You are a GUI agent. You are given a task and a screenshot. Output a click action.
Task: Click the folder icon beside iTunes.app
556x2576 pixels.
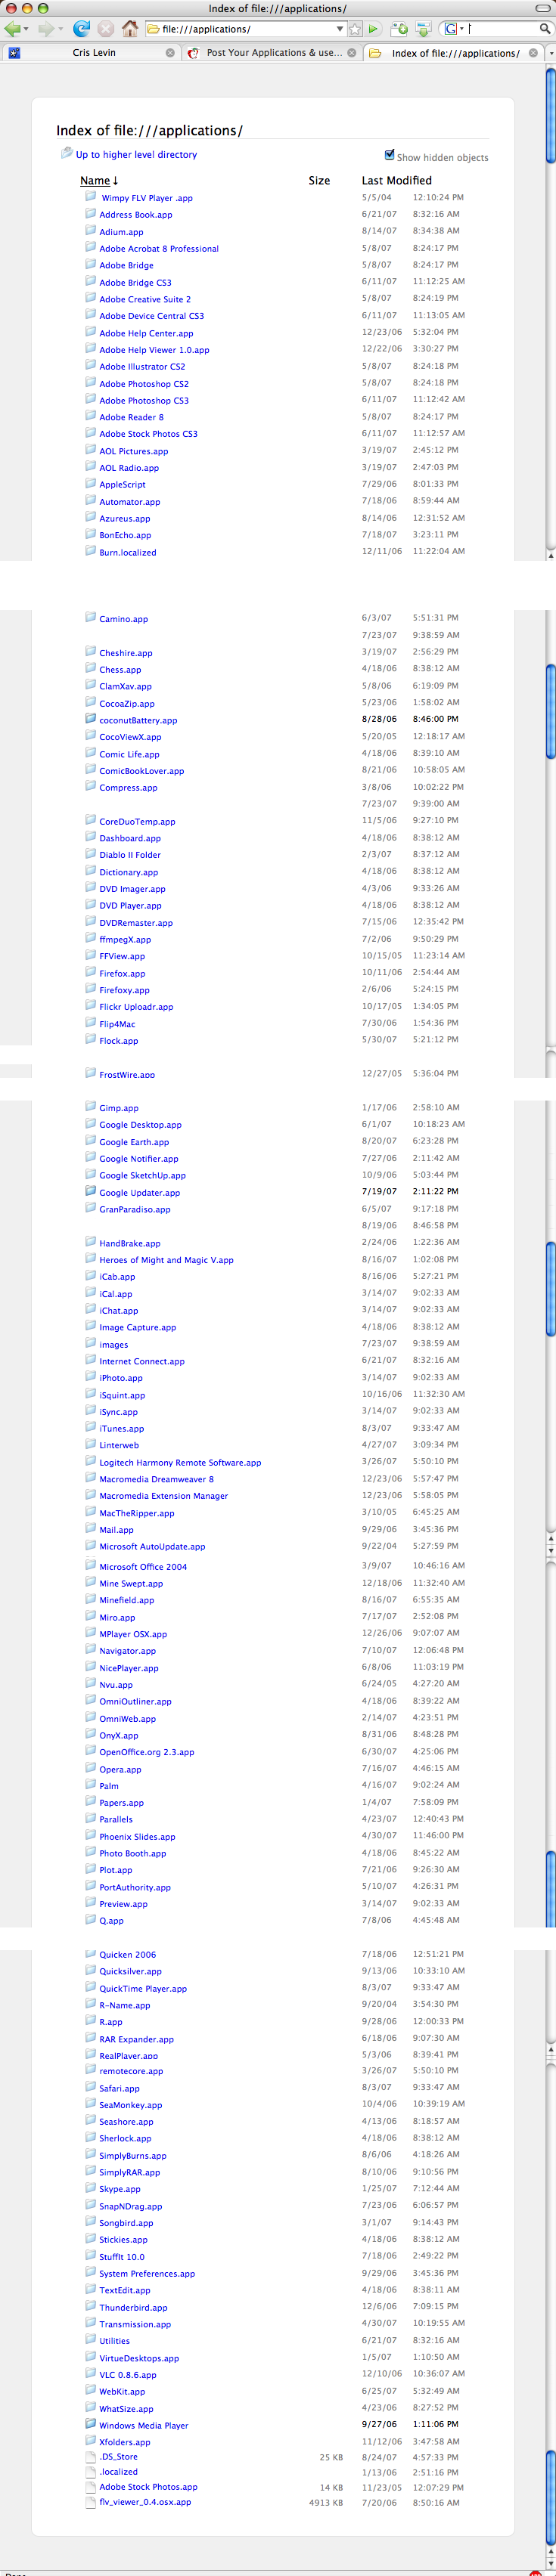90,1428
